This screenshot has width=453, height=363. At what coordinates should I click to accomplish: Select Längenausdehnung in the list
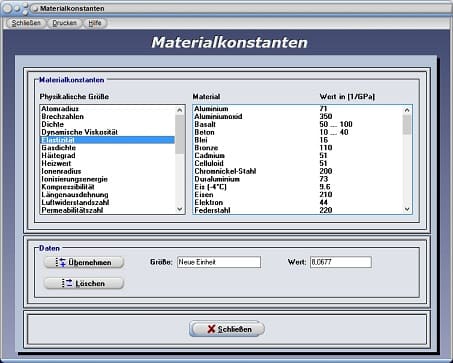point(107,195)
